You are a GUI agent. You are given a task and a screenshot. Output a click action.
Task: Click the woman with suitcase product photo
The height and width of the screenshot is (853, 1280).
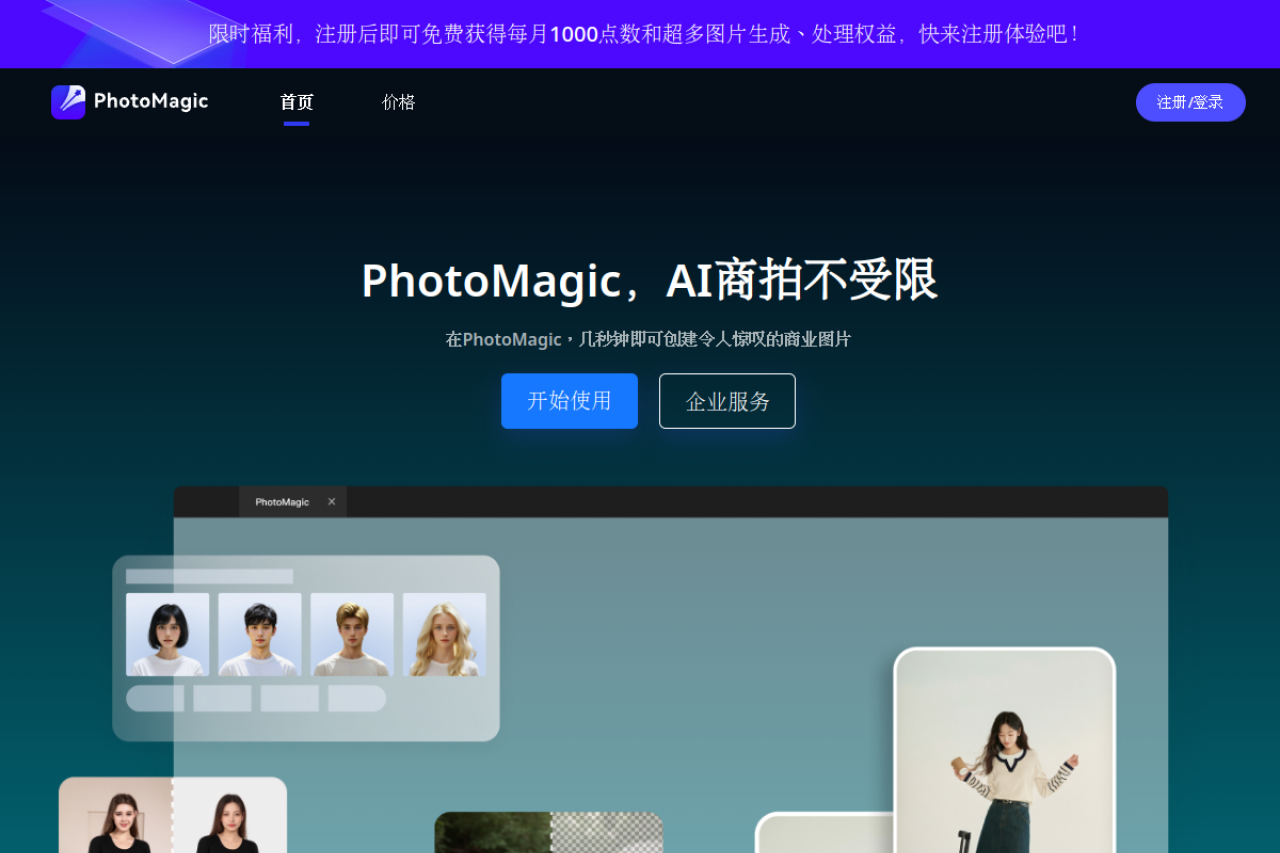[1005, 750]
